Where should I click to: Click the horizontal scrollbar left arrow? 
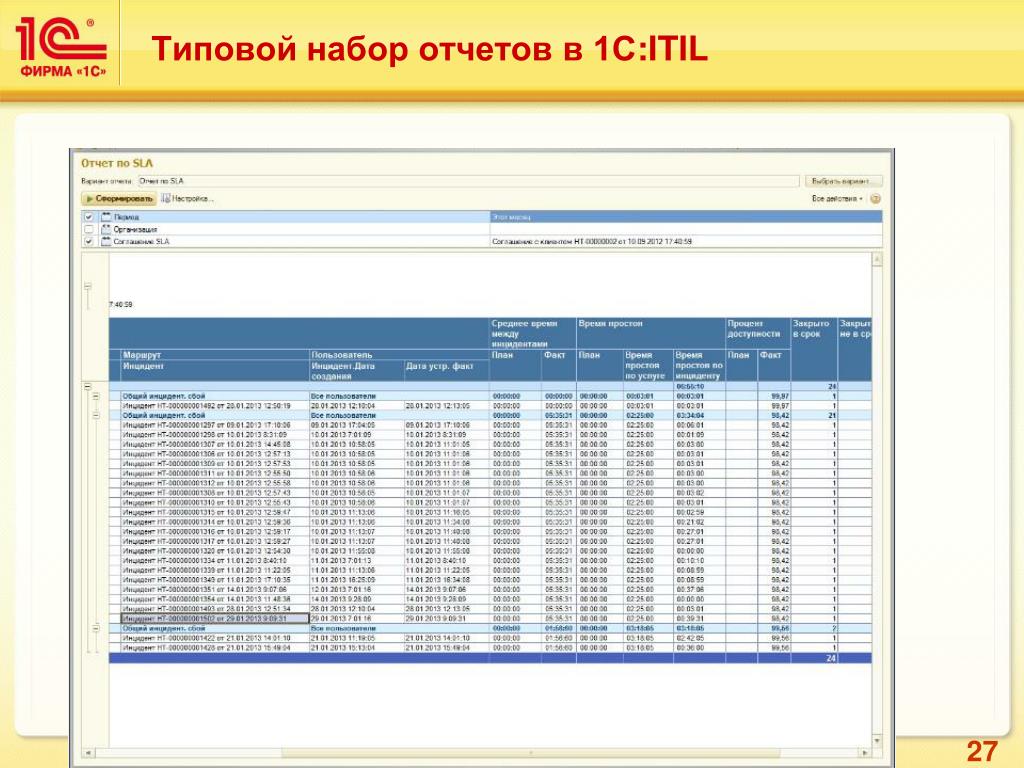pyautogui.click(x=88, y=753)
